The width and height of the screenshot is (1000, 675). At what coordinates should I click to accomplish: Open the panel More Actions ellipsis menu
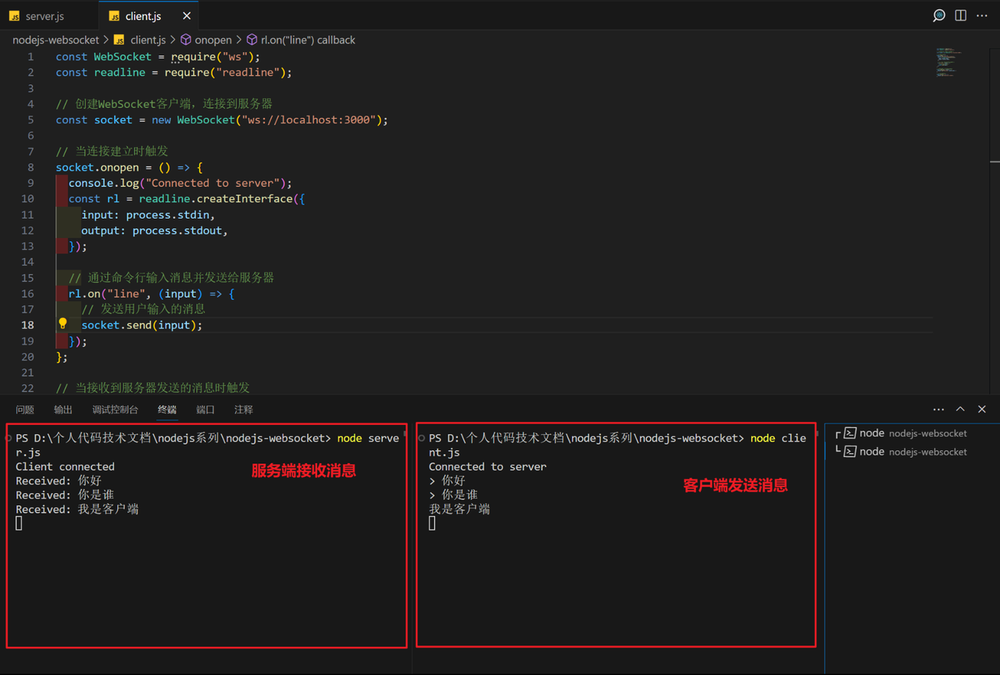(x=937, y=409)
